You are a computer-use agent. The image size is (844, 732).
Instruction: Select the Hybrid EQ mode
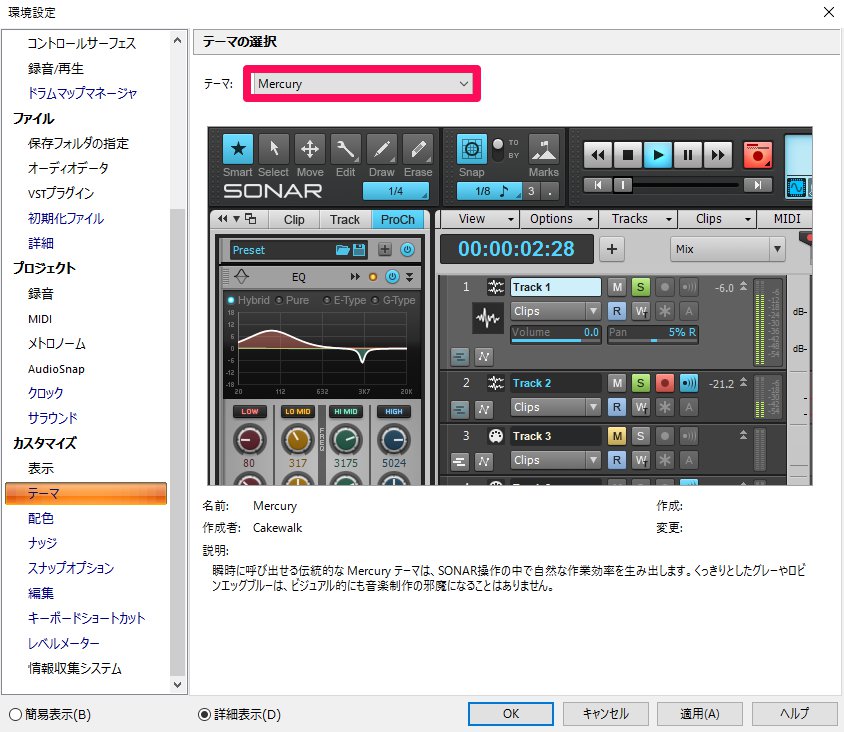pyautogui.click(x=249, y=300)
